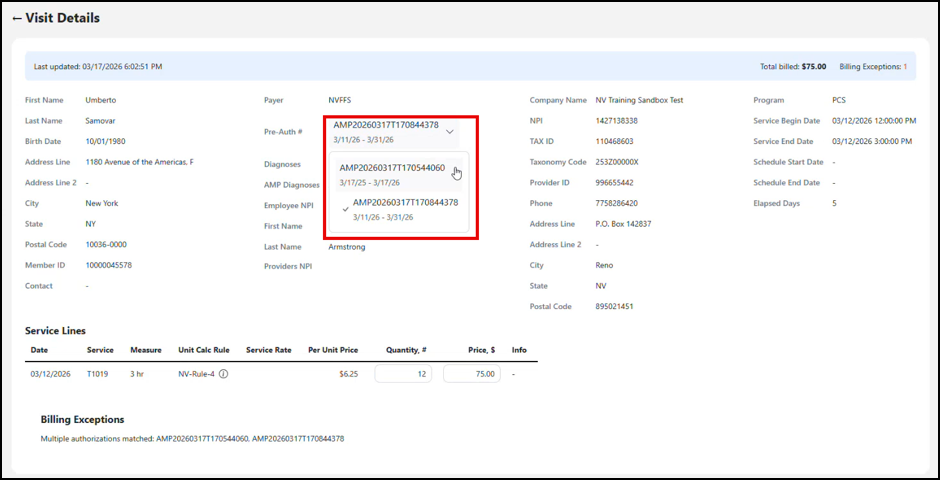This screenshot has height=480, width=940.
Task: Click Service End Date 03/12/2026 3:00:00 PM
Action: click(872, 141)
